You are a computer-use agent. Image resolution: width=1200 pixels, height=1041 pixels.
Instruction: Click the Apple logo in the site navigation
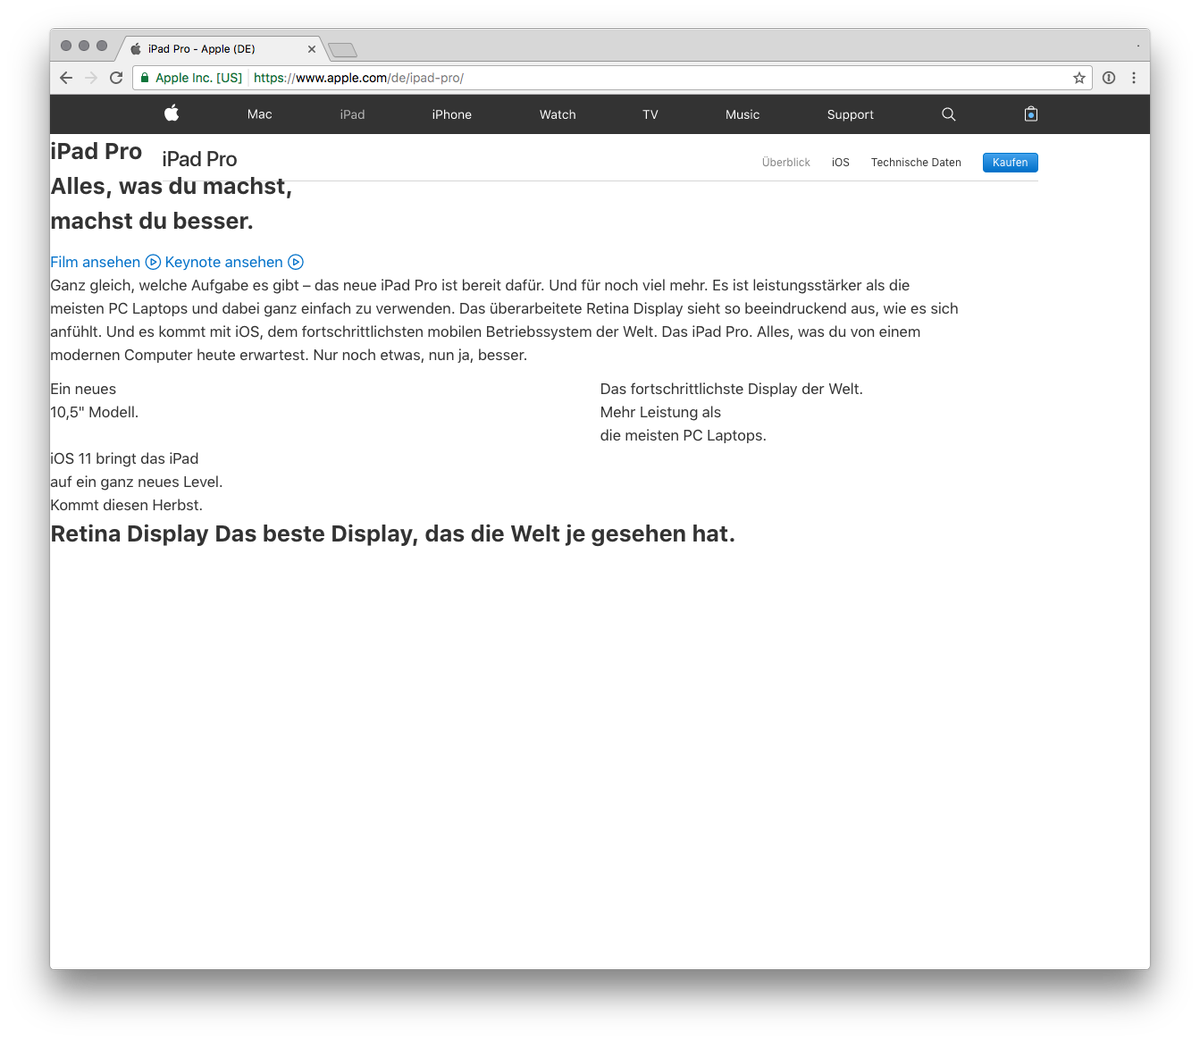tap(172, 113)
